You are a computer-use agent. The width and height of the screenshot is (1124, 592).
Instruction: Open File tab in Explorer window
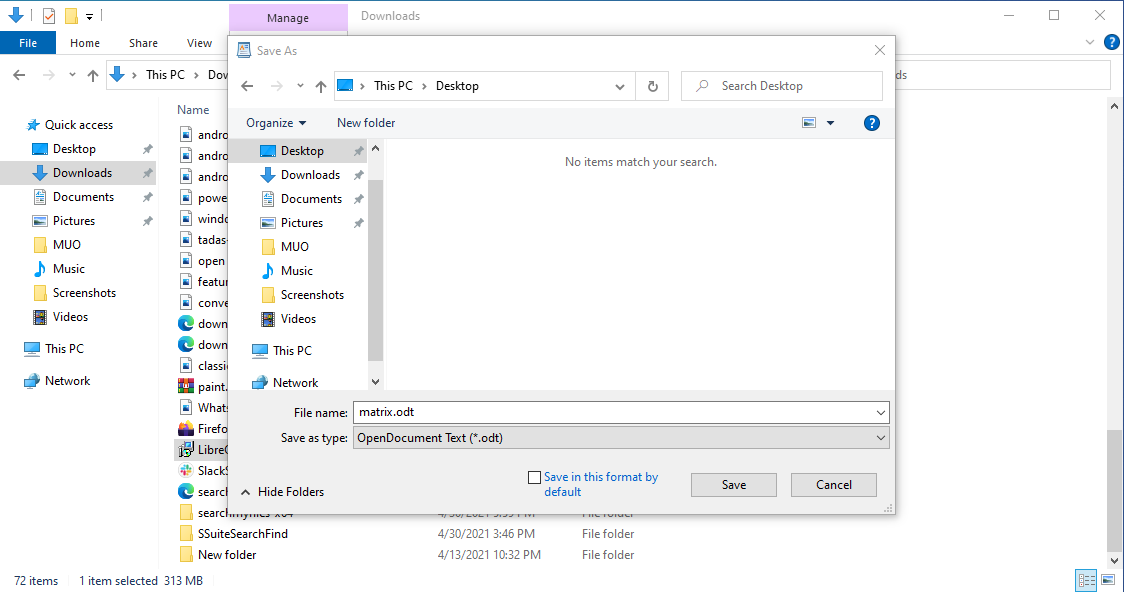[28, 43]
